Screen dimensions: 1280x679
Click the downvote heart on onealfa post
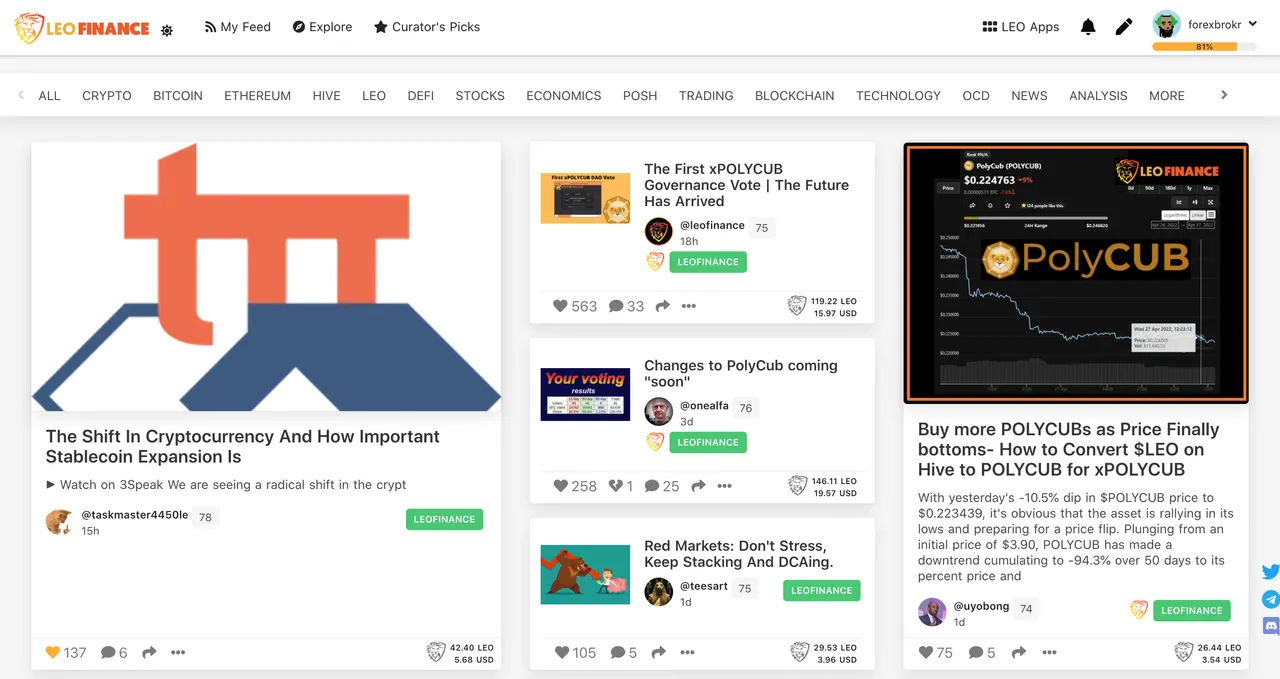tap(616, 486)
